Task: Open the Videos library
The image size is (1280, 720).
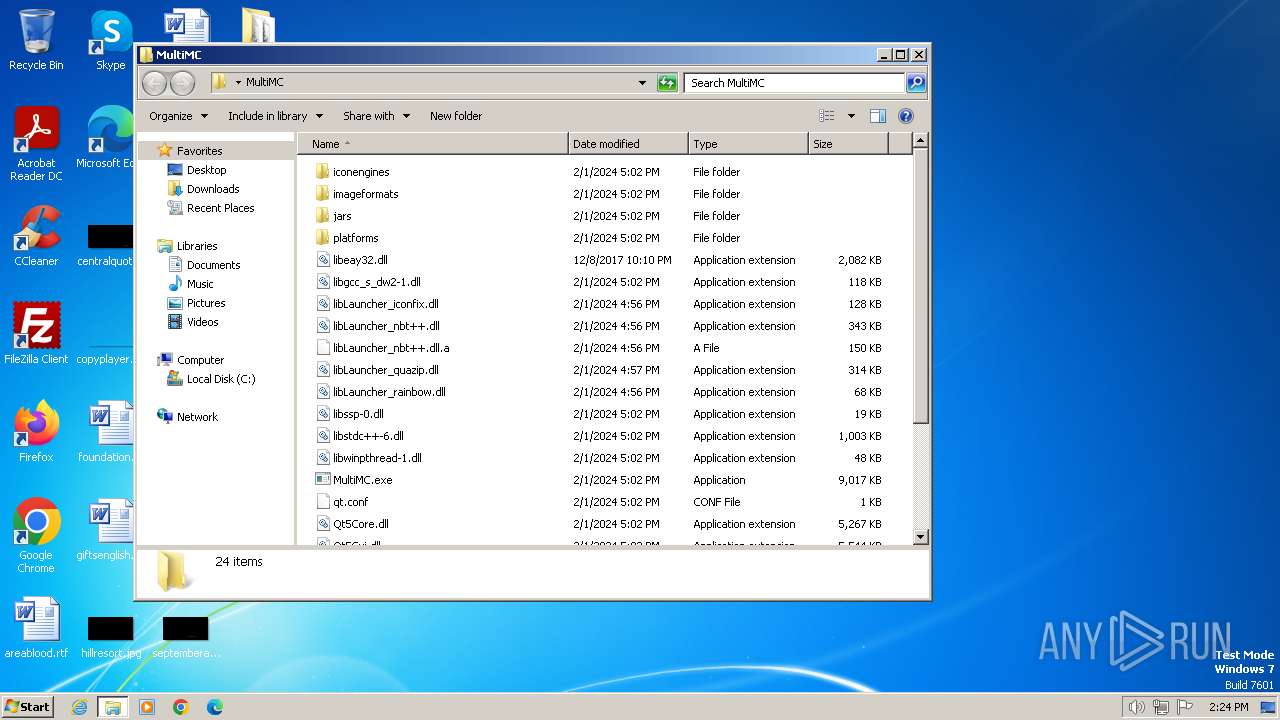Action: pos(202,322)
